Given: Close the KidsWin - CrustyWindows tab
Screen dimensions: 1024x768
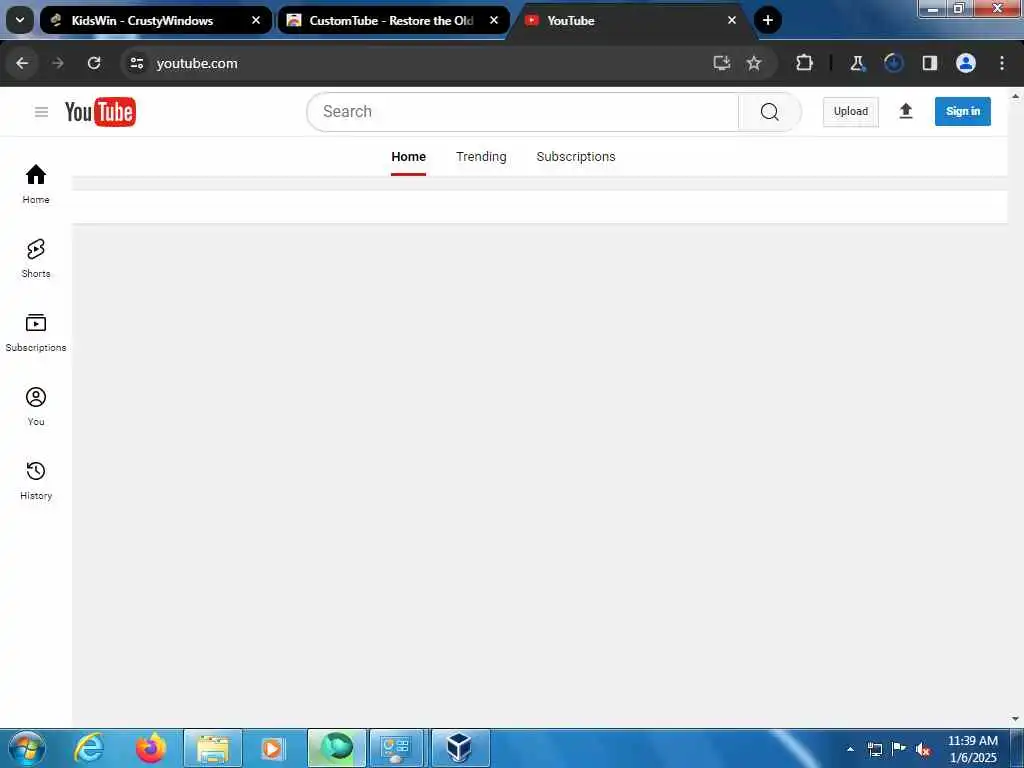Looking at the screenshot, I should (256, 20).
